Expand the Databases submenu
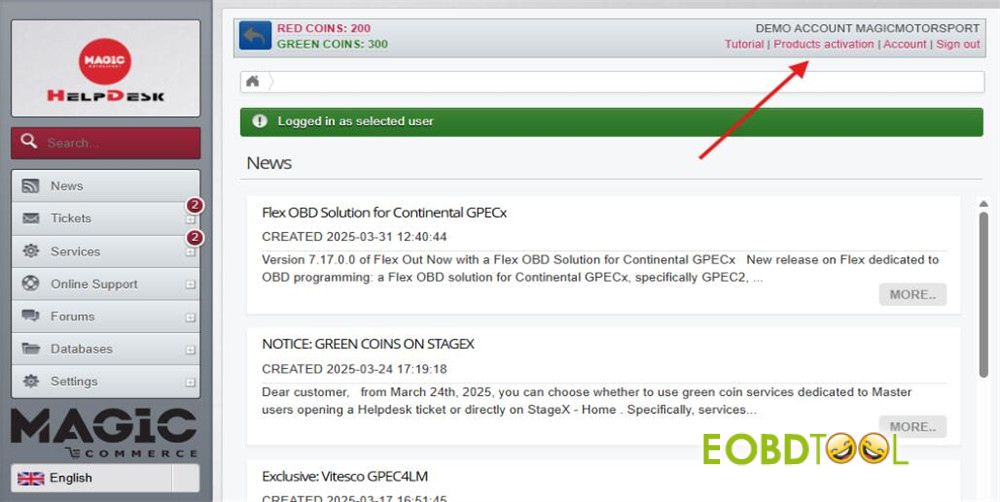The height and width of the screenshot is (502, 1000). (190, 350)
